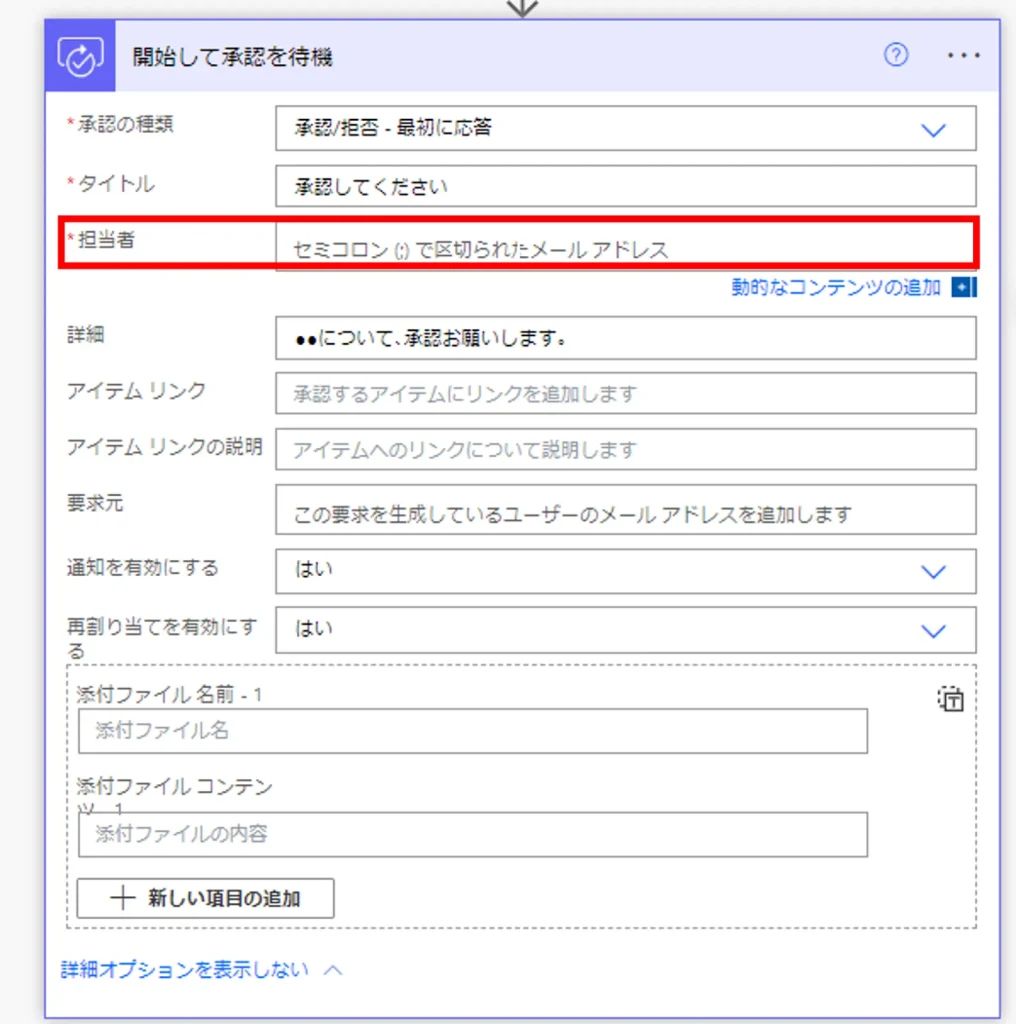Click the dynamic content plus badge icon
Image resolution: width=1016 pixels, height=1024 pixels.
pyautogui.click(x=963, y=288)
